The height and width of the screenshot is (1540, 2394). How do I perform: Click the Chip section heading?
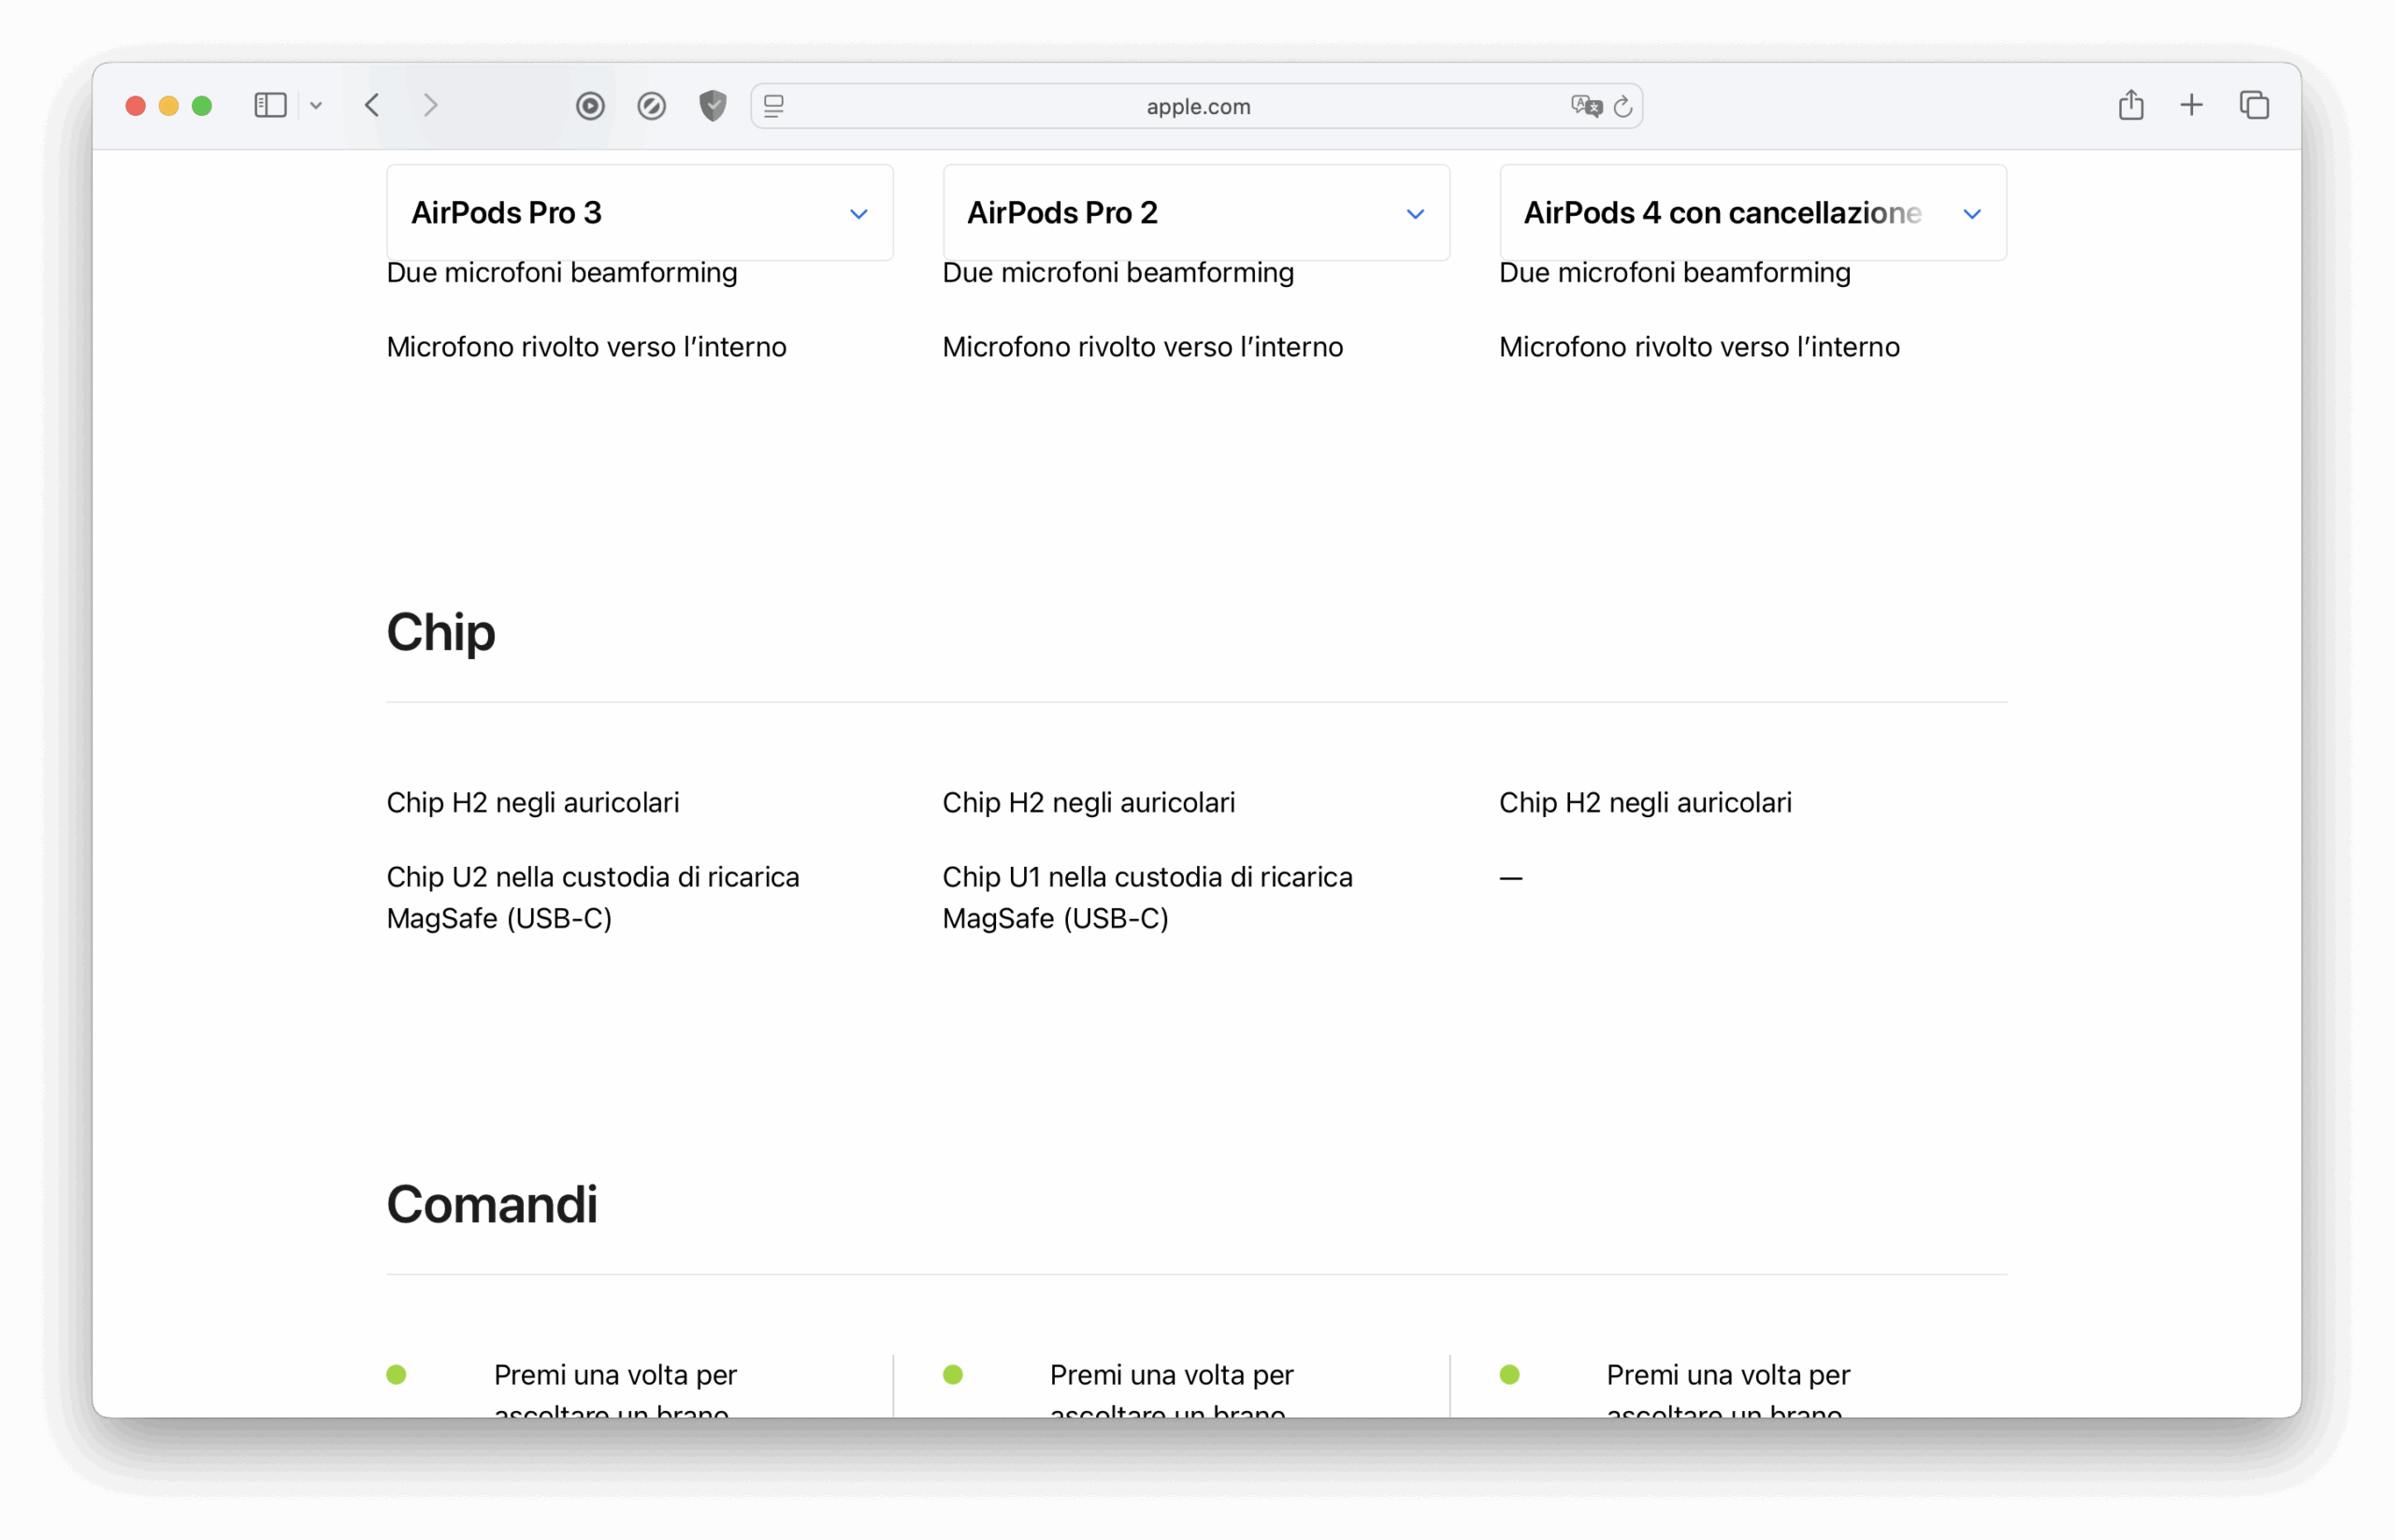(x=441, y=632)
